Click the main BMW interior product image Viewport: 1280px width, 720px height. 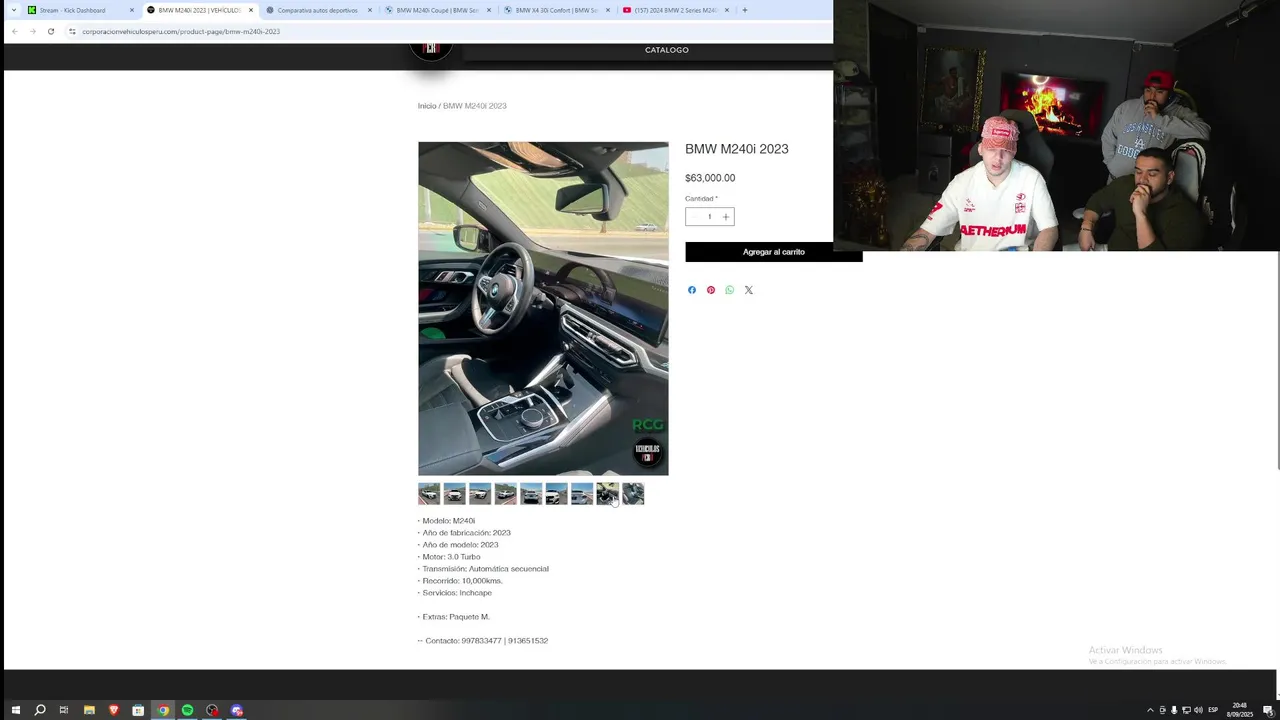tap(543, 308)
